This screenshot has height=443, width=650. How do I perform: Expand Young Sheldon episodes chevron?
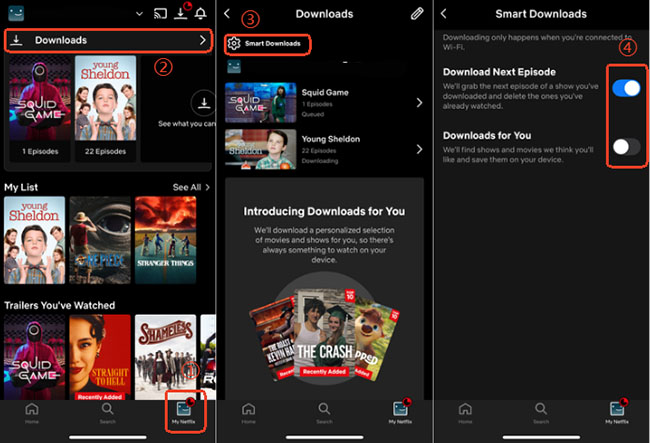click(x=419, y=149)
